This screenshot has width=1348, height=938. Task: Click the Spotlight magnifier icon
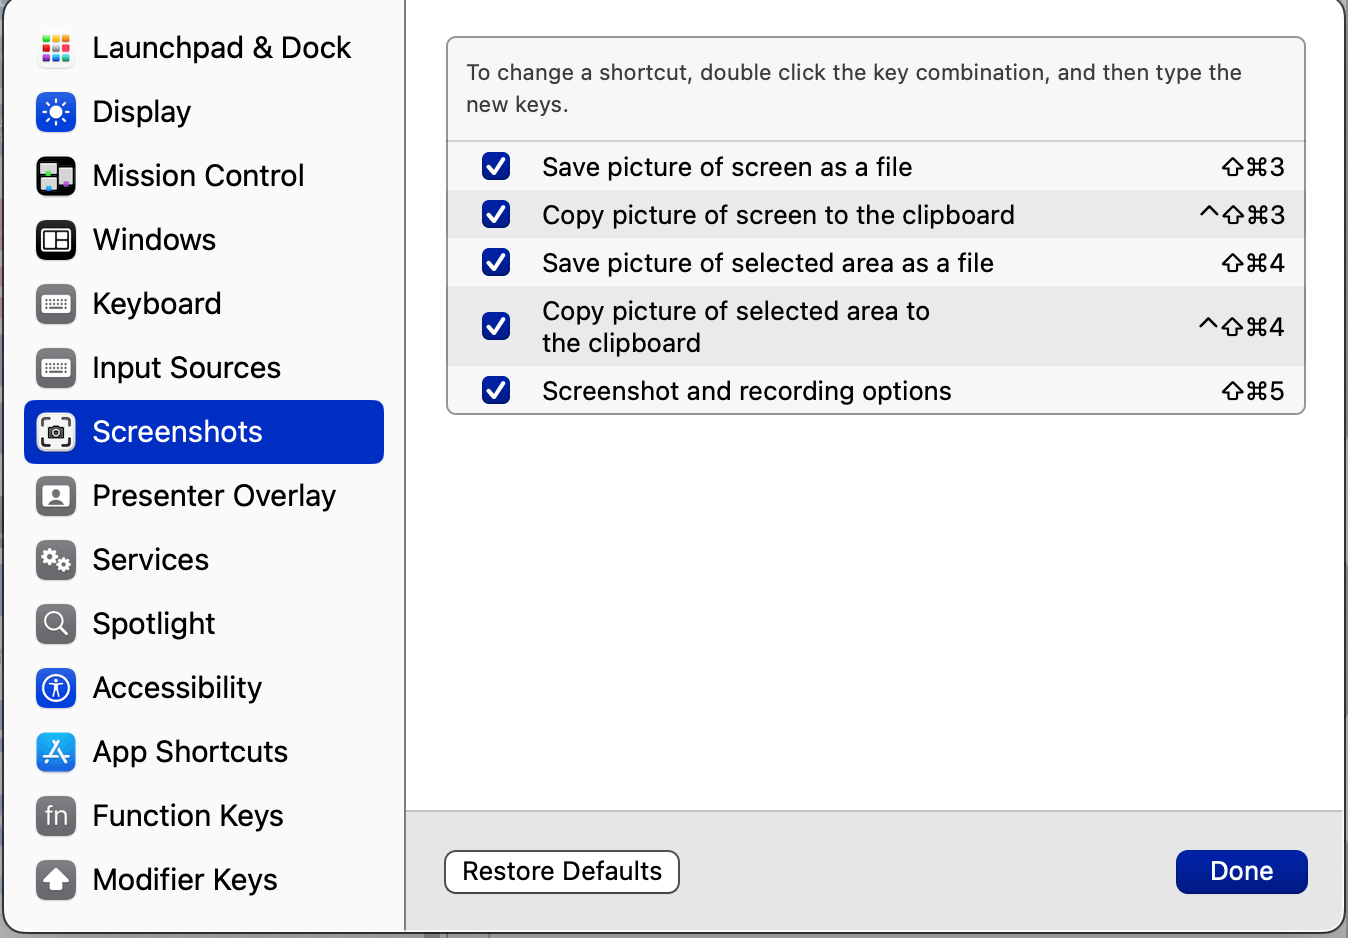click(x=56, y=624)
